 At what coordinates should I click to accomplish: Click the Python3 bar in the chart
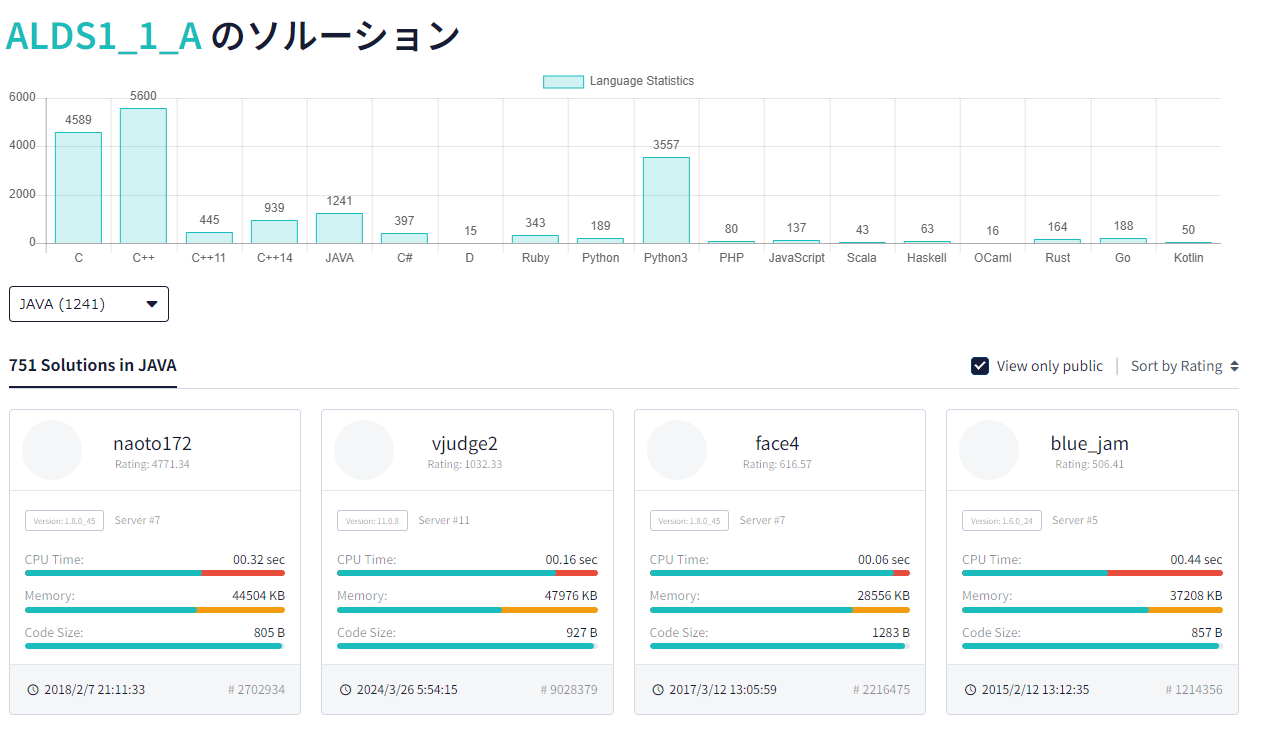(666, 200)
